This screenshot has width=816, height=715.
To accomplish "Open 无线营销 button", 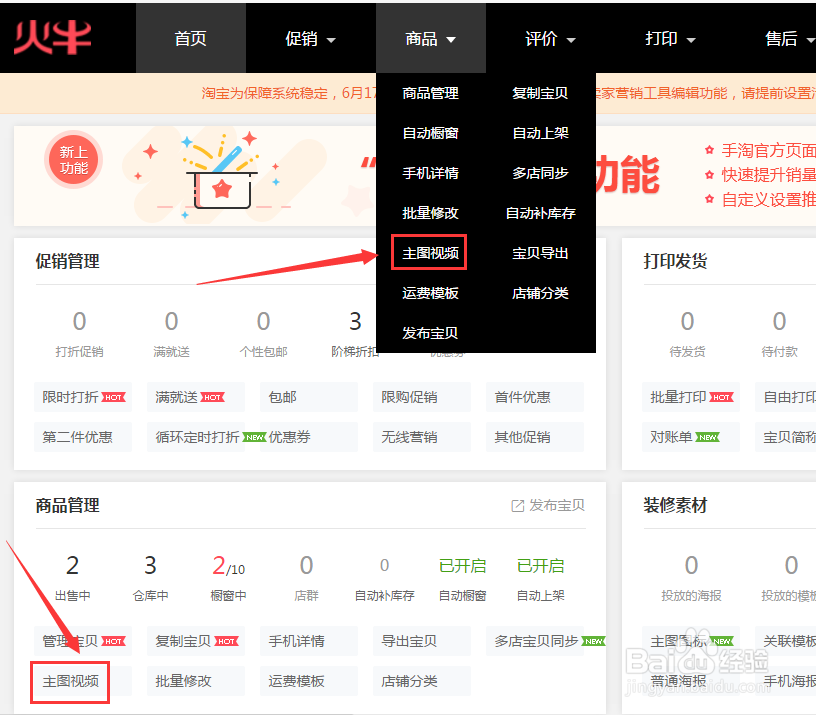I will pos(422,437).
